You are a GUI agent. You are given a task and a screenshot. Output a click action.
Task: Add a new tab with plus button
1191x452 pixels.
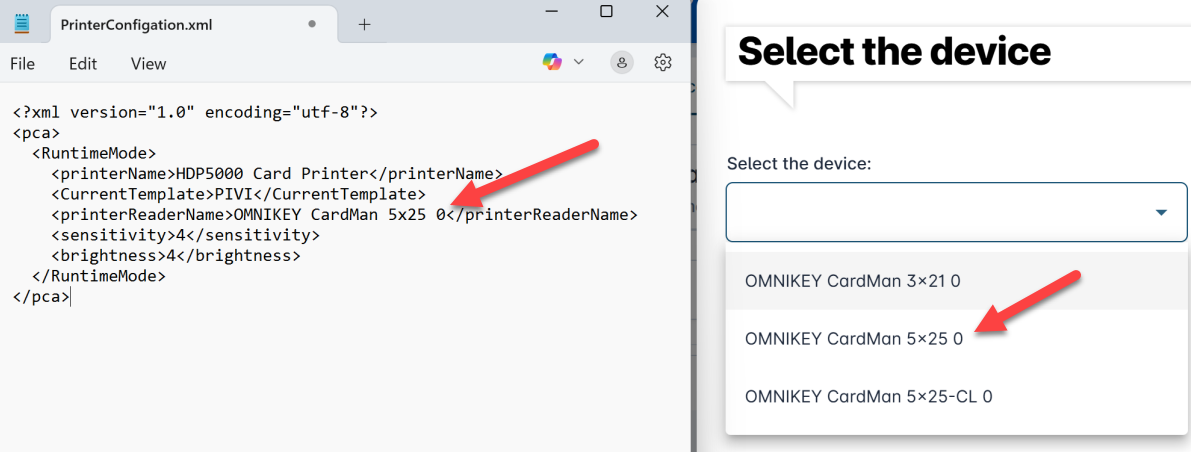point(364,24)
